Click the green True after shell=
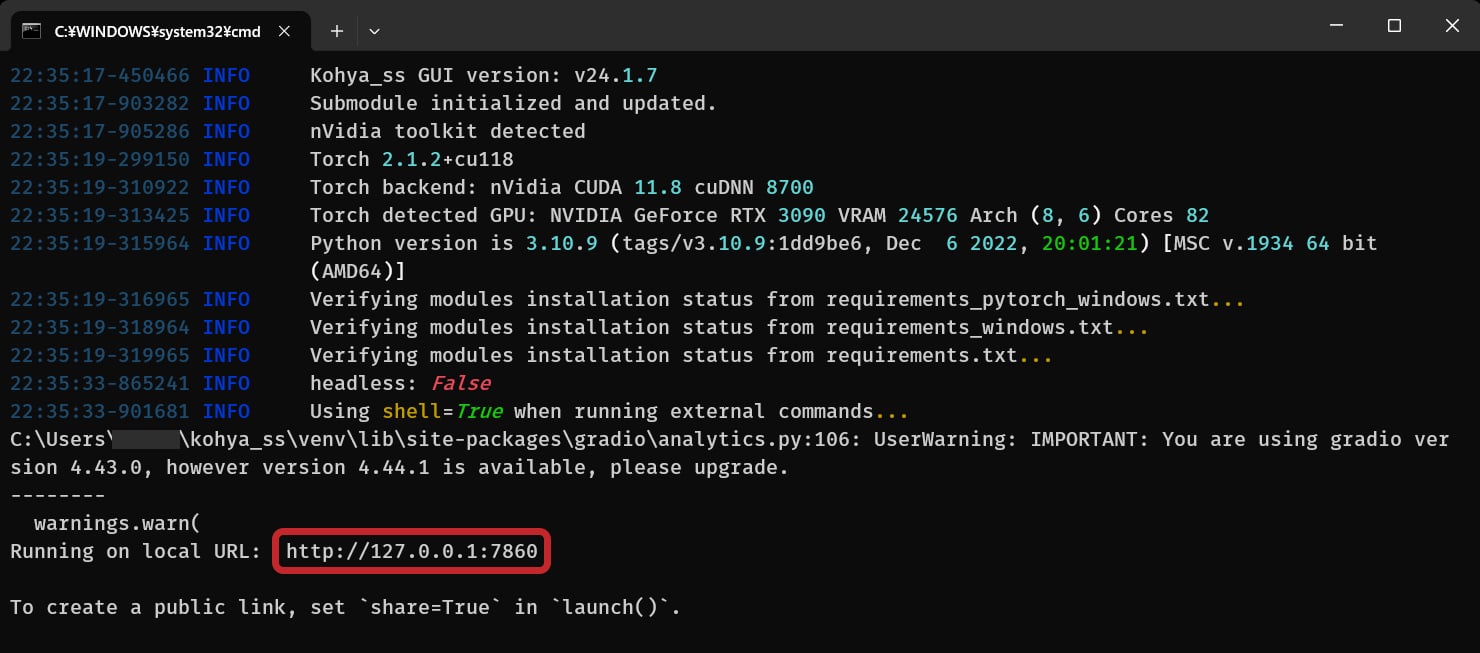 479,411
